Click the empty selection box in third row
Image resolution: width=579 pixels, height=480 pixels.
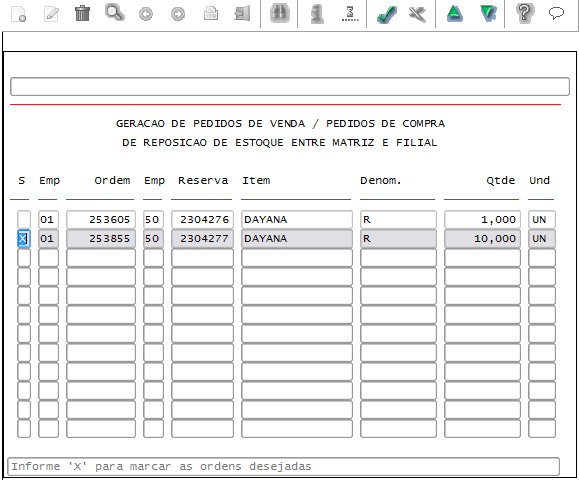click(x=24, y=258)
